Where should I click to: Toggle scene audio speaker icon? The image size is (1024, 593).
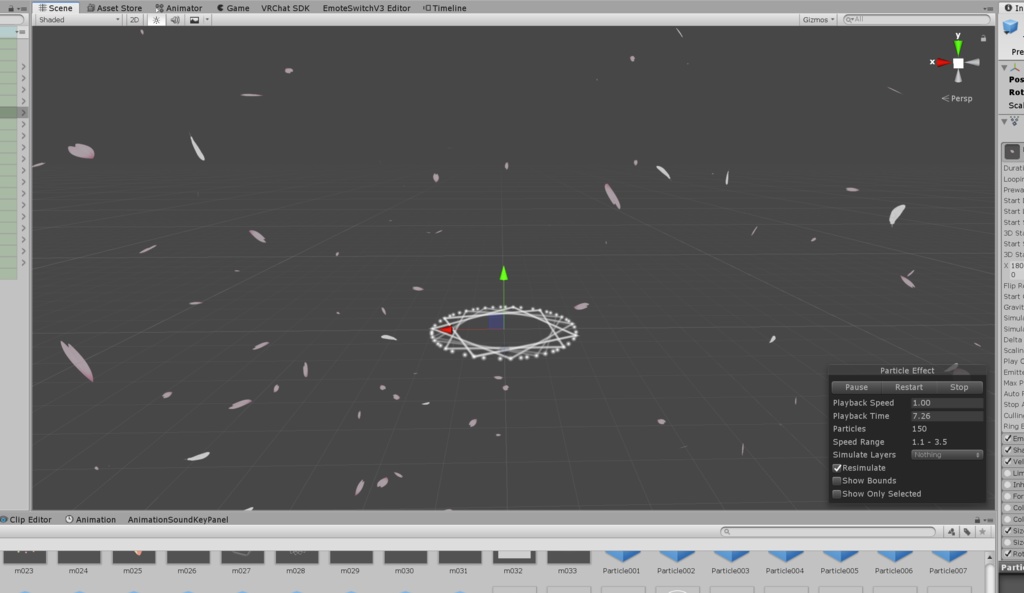175,20
